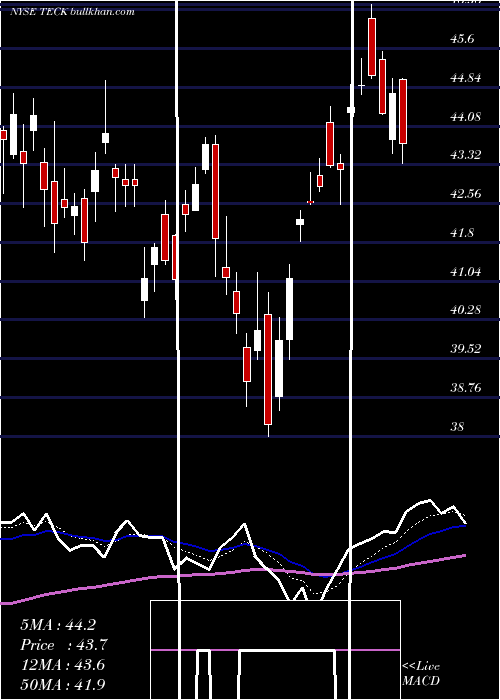Image resolution: width=500 pixels, height=700 pixels.
Task: Click the Price : 43.7 reading
Action: tap(64, 645)
